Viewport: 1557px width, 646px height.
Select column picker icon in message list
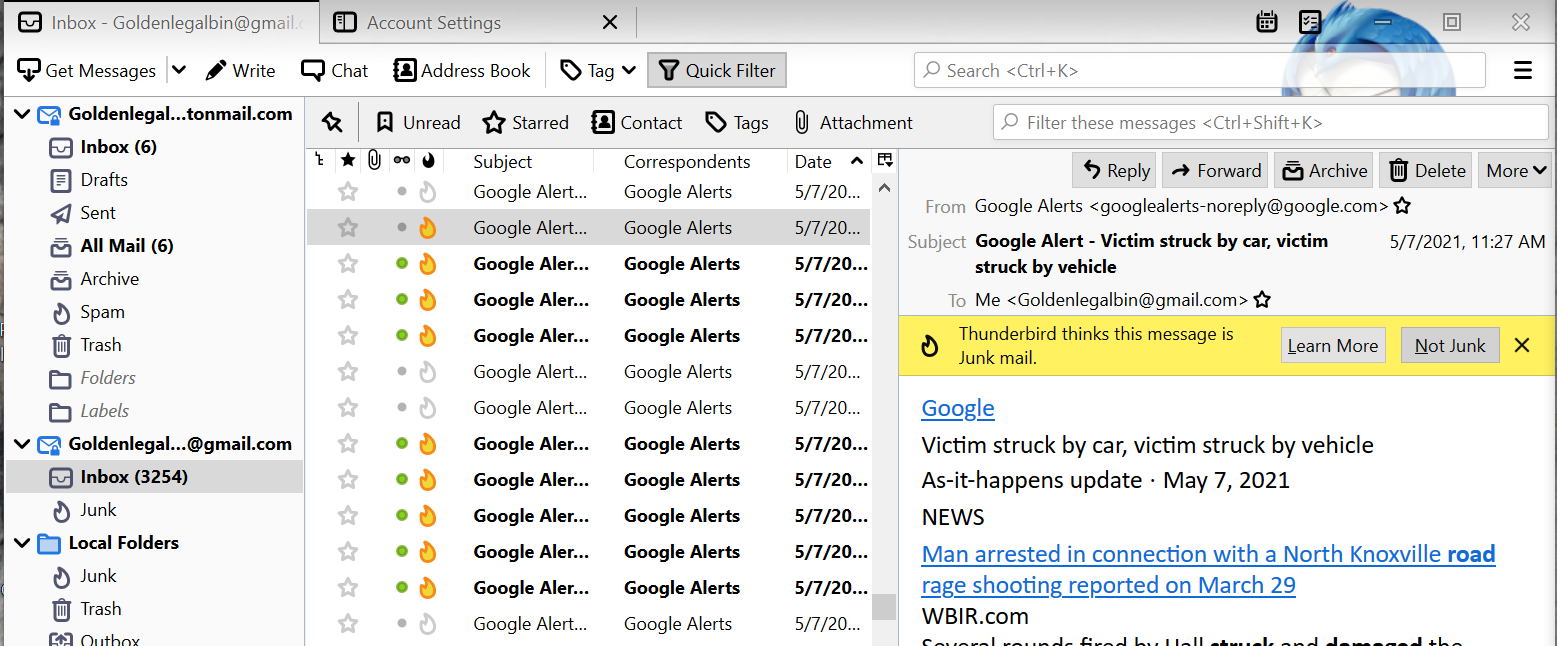(884, 161)
